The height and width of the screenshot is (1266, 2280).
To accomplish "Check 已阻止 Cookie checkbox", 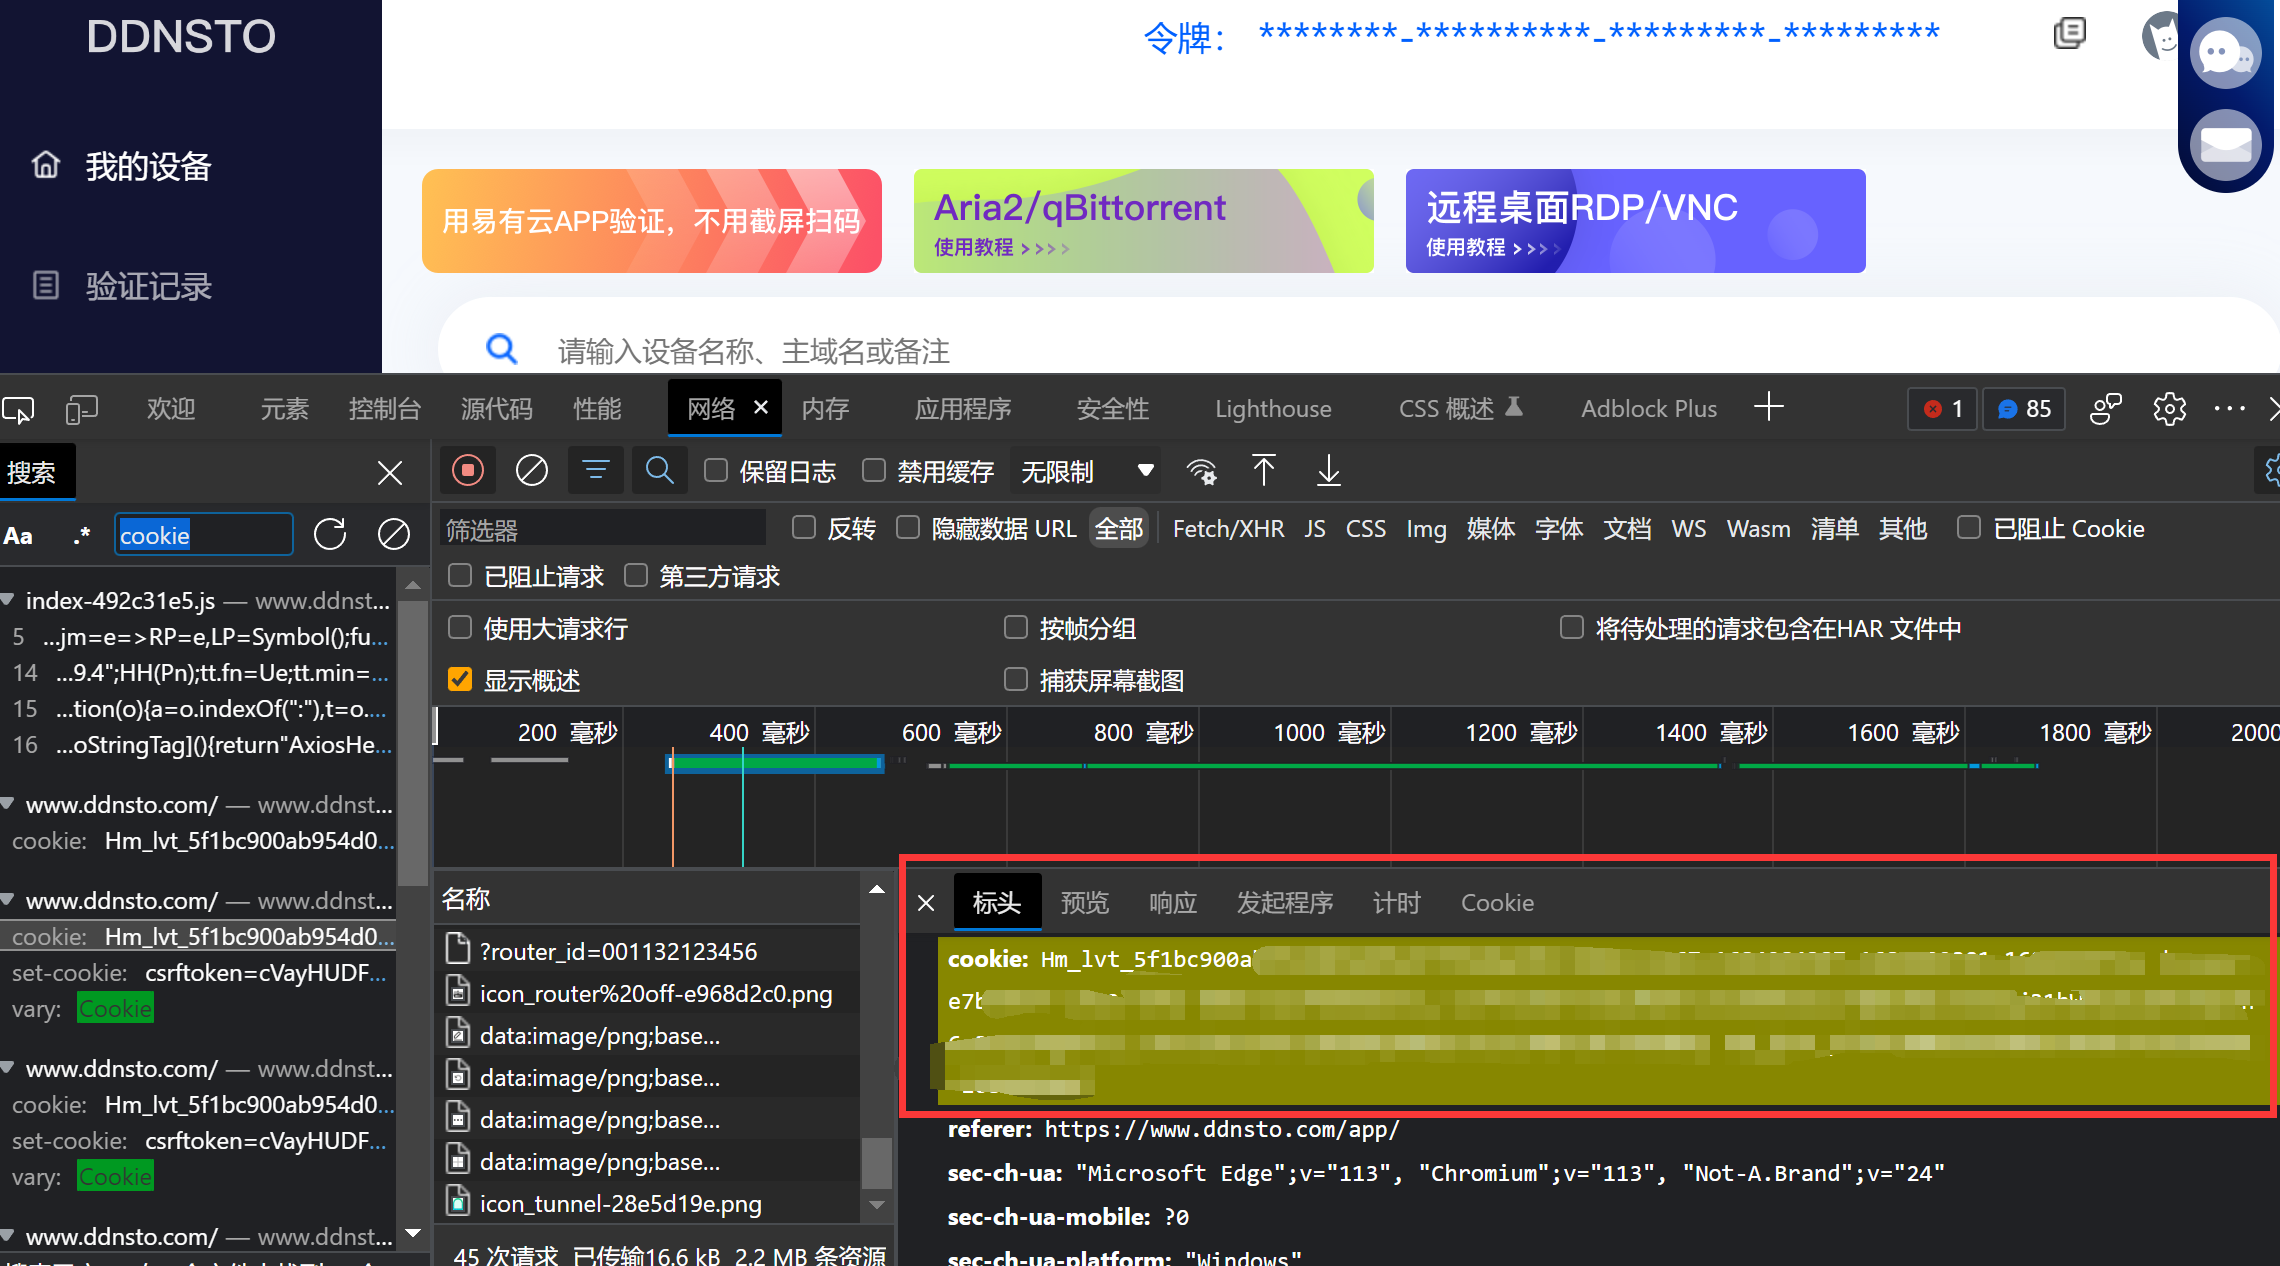I will (1969, 527).
